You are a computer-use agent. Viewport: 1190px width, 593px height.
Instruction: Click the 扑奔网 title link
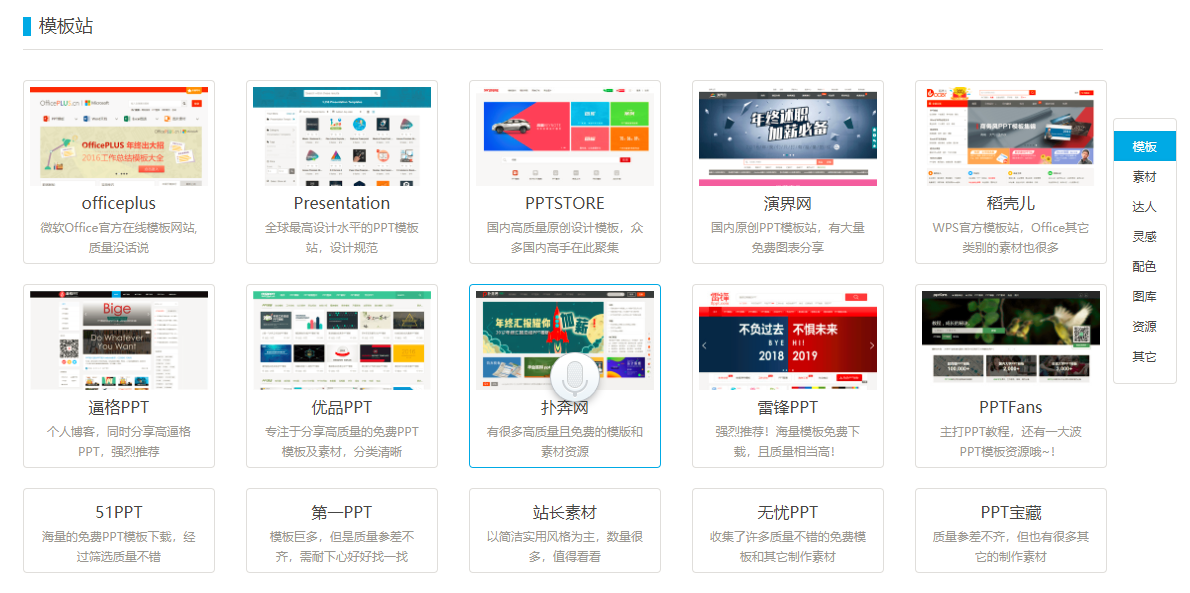click(x=565, y=408)
